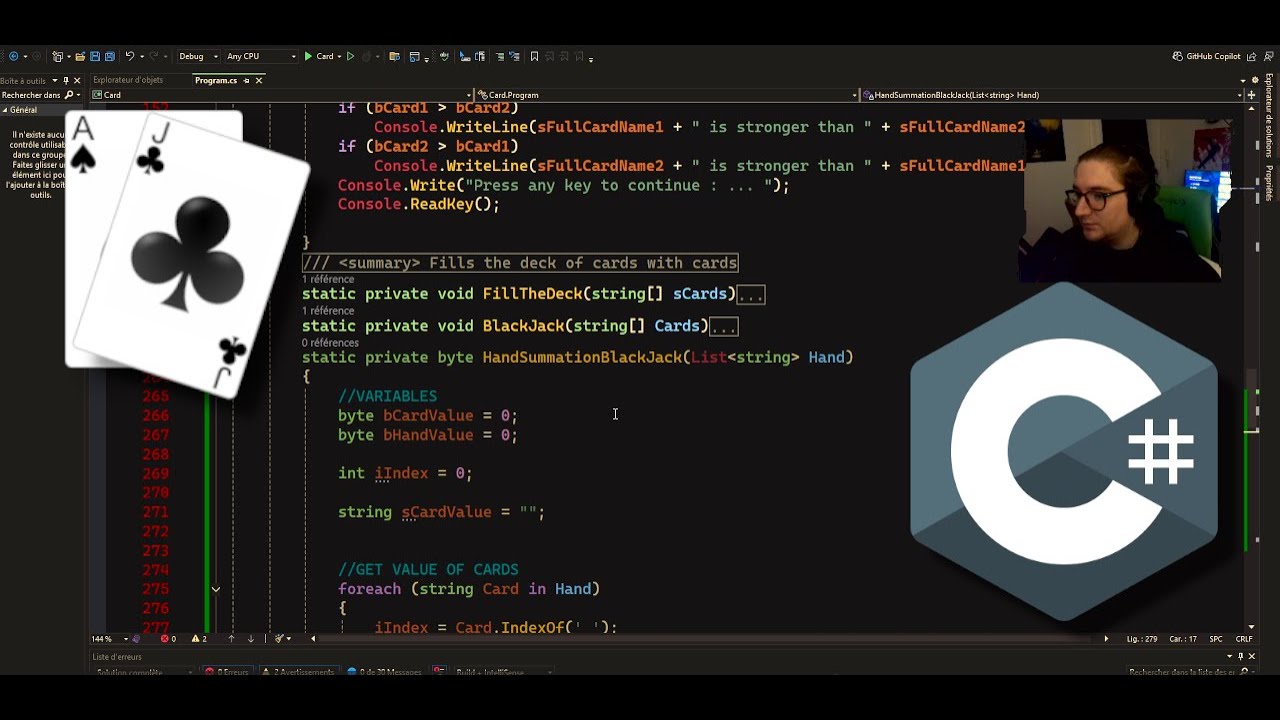The height and width of the screenshot is (720, 1280).
Task: Click the SPC indentation indicator
Action: click(1216, 639)
